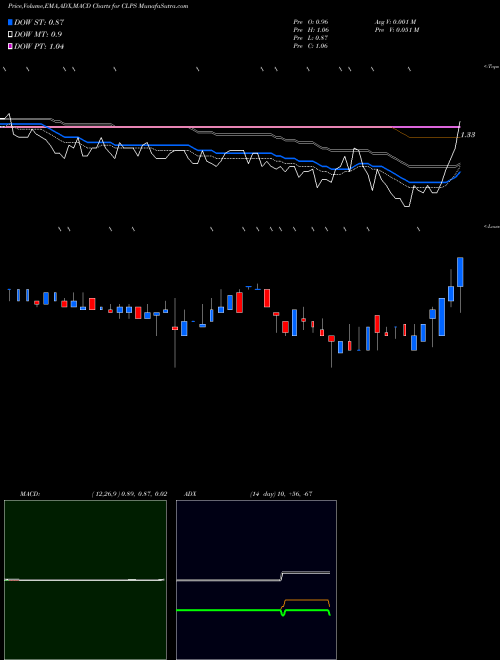This screenshot has width=500, height=660.
Task: Click the '<Tops' marker label
Action: [x=491, y=67]
